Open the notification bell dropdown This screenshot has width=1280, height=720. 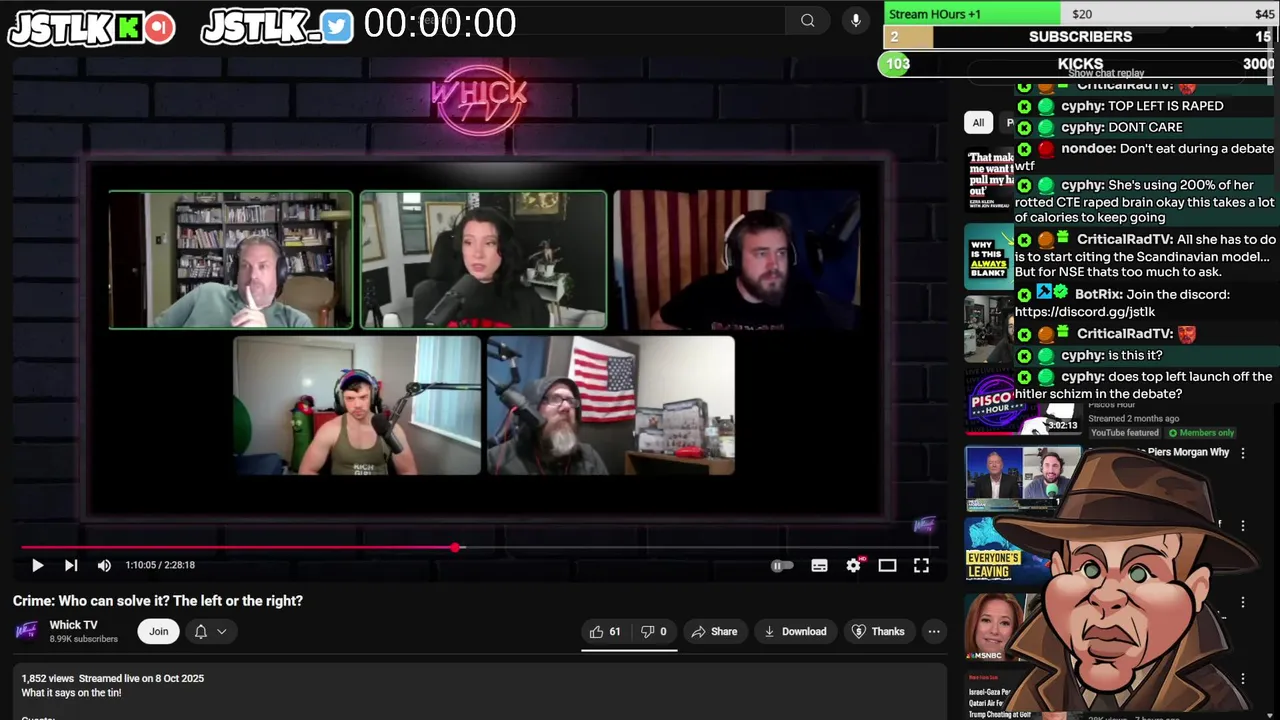[210, 631]
